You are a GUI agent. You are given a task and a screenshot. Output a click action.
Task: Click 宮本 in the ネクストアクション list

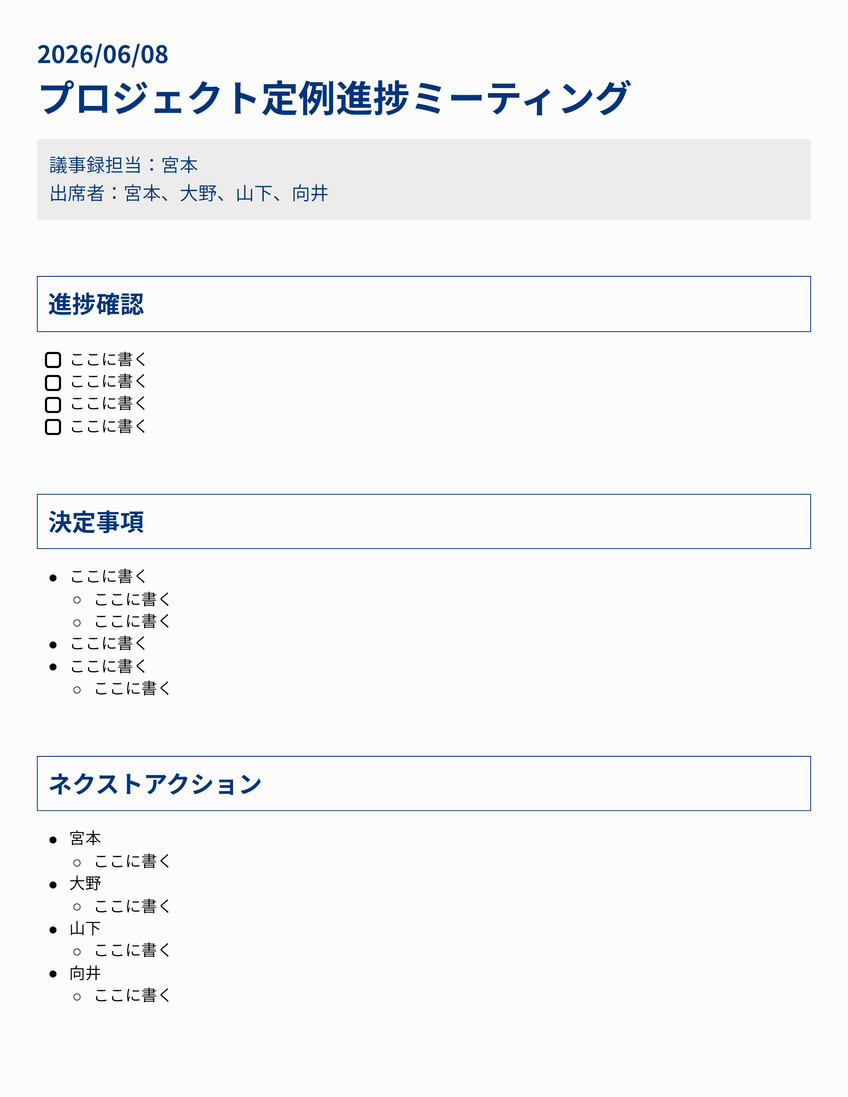[85, 838]
